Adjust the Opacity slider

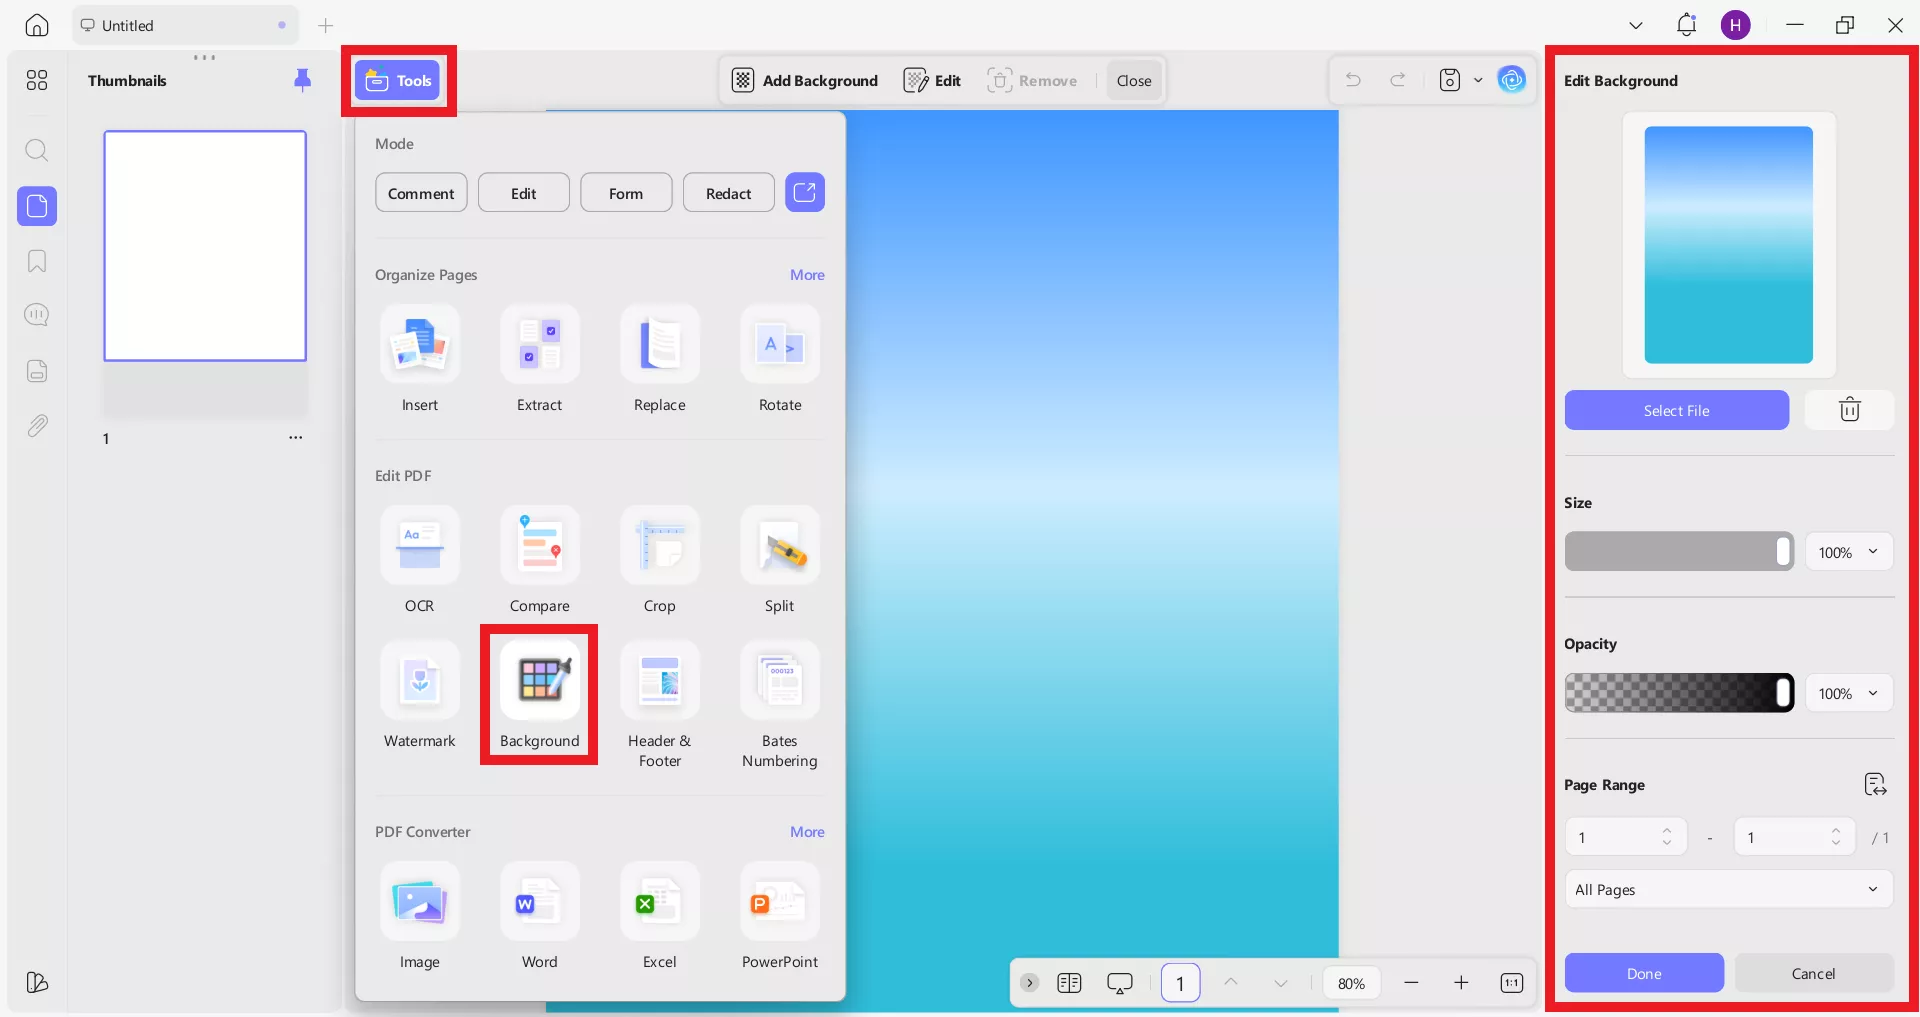coord(1679,693)
